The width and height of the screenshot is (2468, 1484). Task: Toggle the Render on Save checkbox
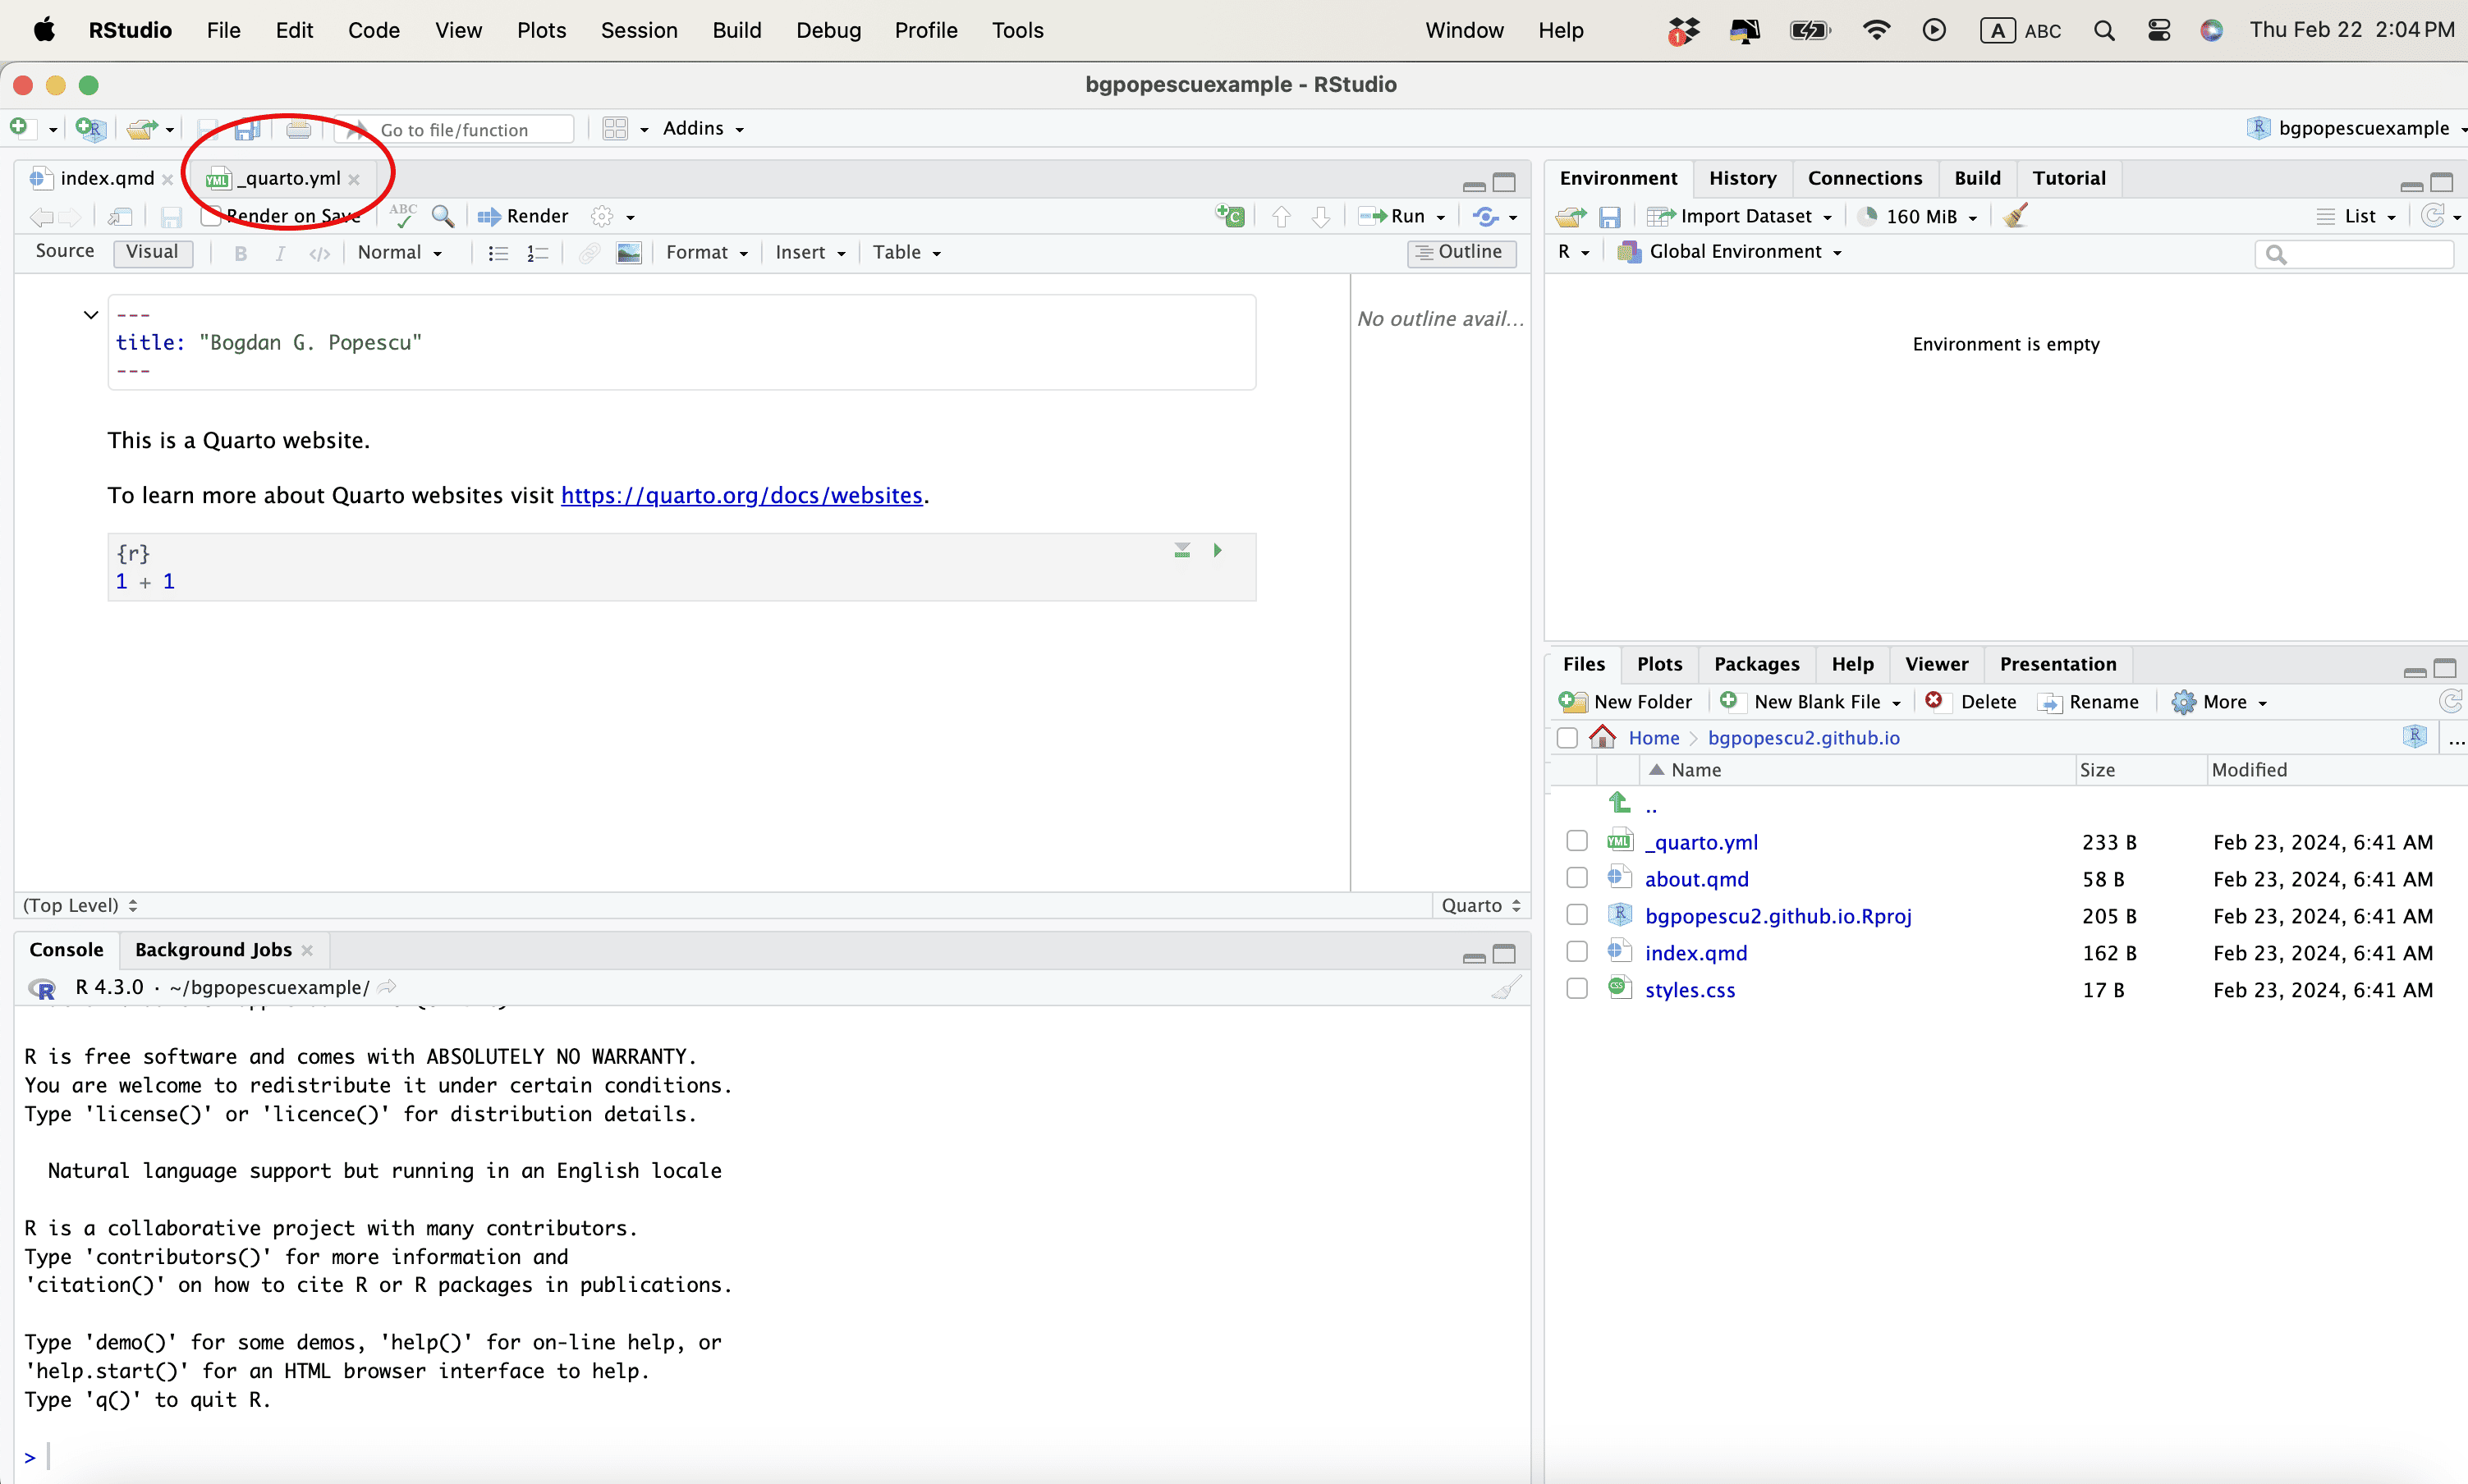click(210, 216)
